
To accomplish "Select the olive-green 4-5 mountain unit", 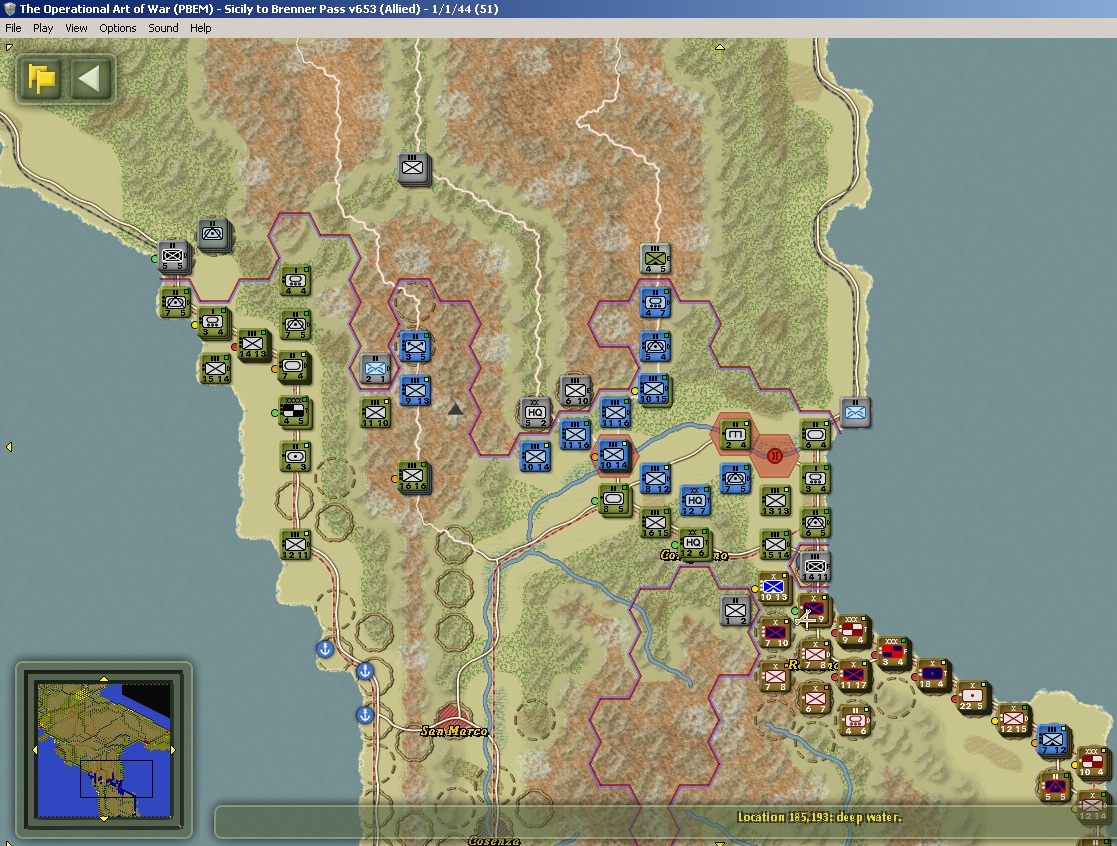I will tap(655, 259).
